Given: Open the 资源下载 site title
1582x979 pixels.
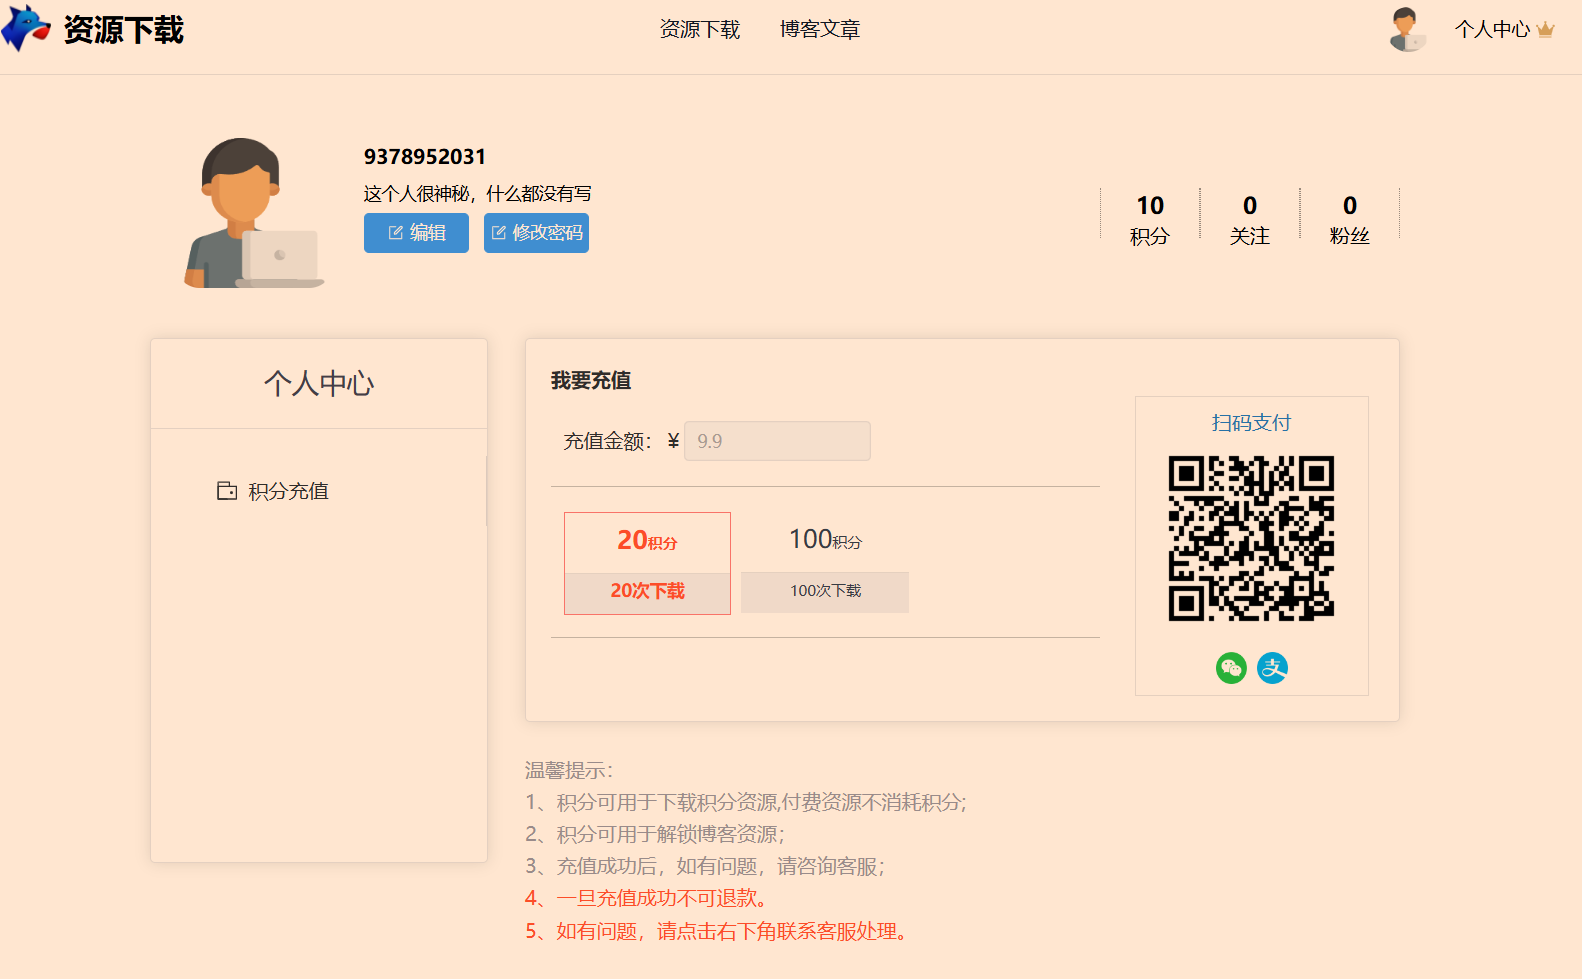Looking at the screenshot, I should pyautogui.click(x=124, y=30).
